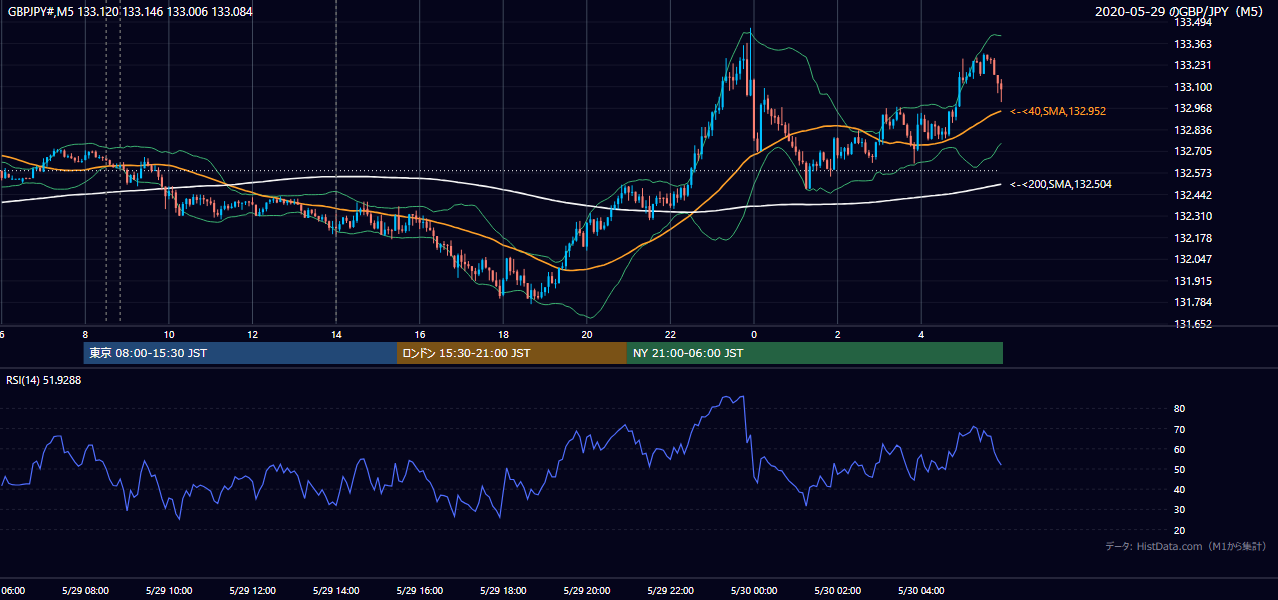Click RSI scale value 30
1278x600 pixels.
point(1179,510)
